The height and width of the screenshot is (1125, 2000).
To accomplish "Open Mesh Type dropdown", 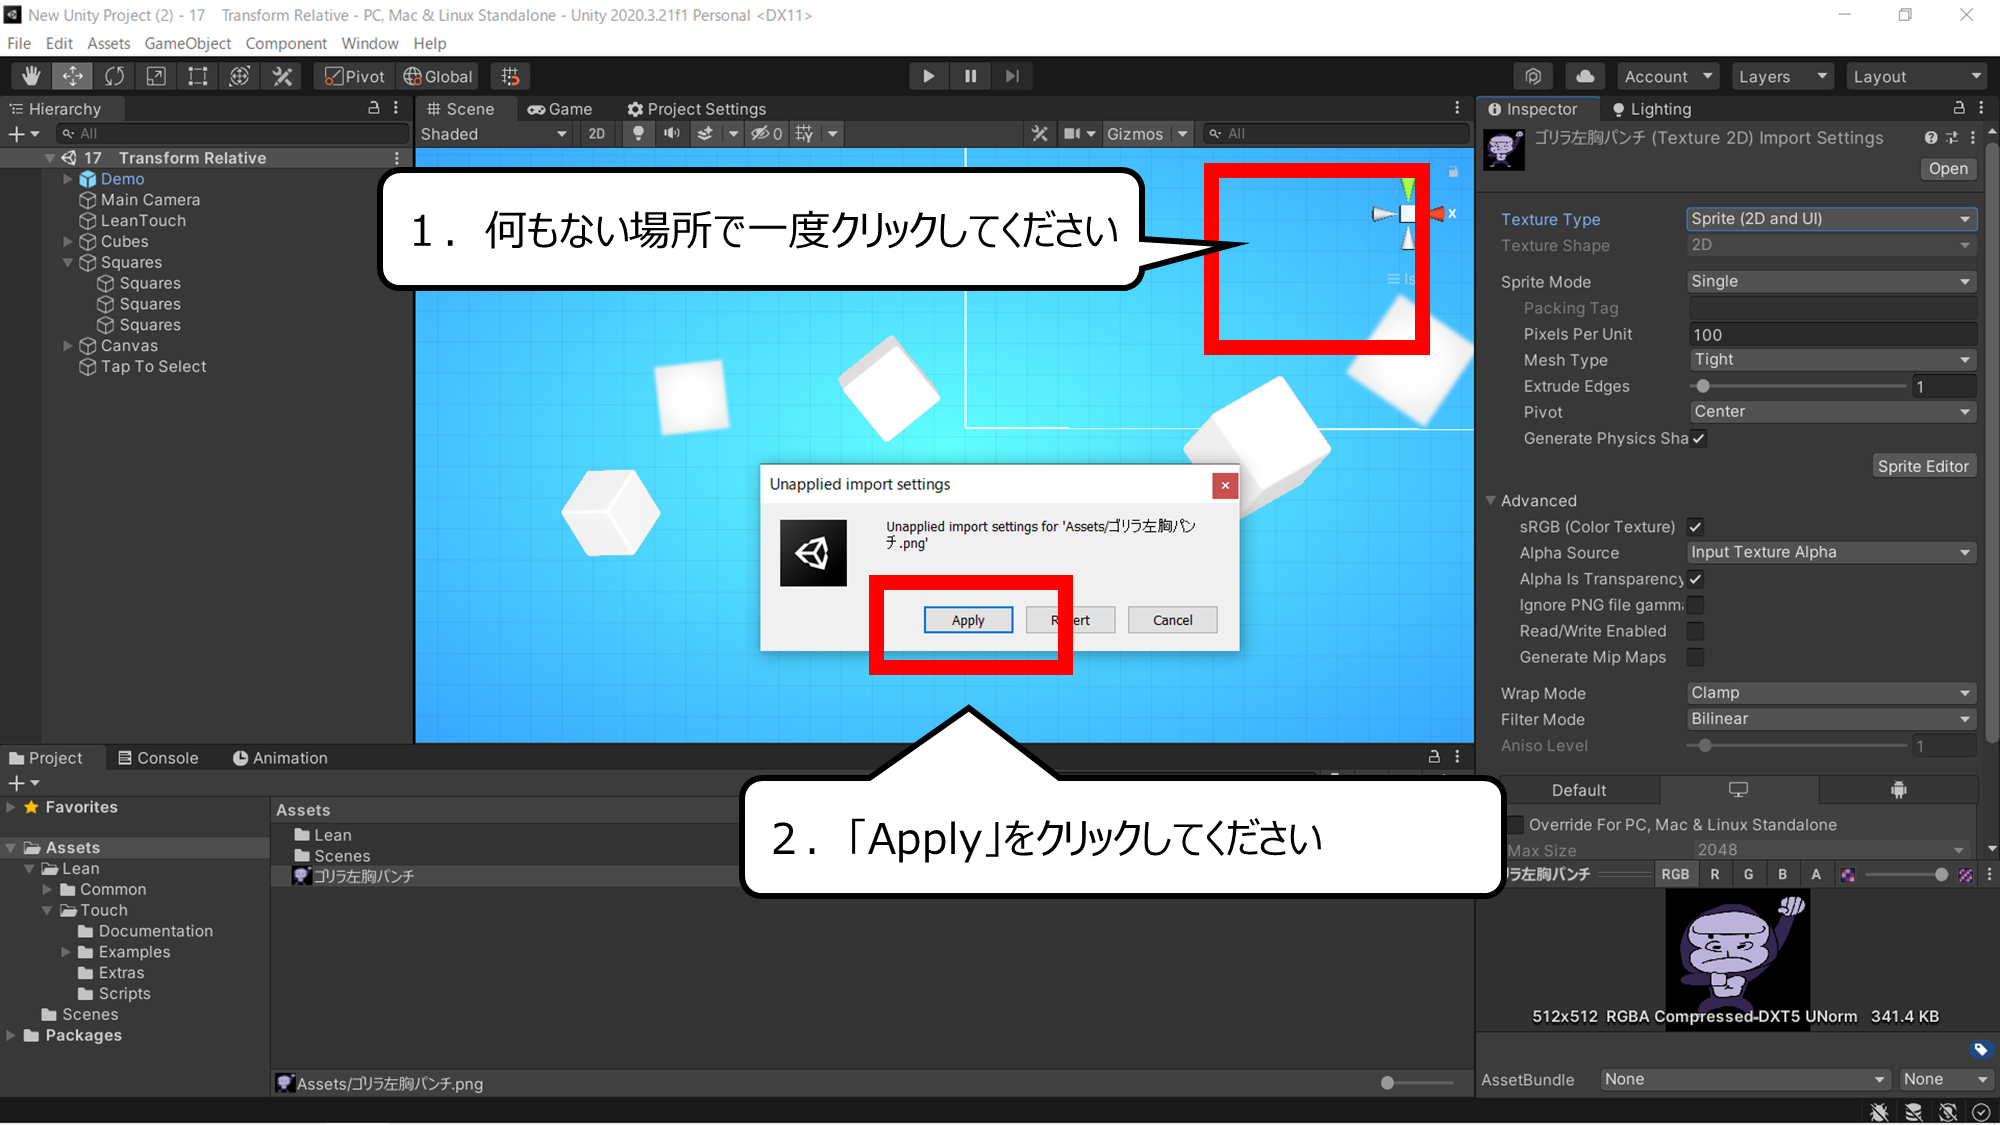I will [x=1831, y=360].
